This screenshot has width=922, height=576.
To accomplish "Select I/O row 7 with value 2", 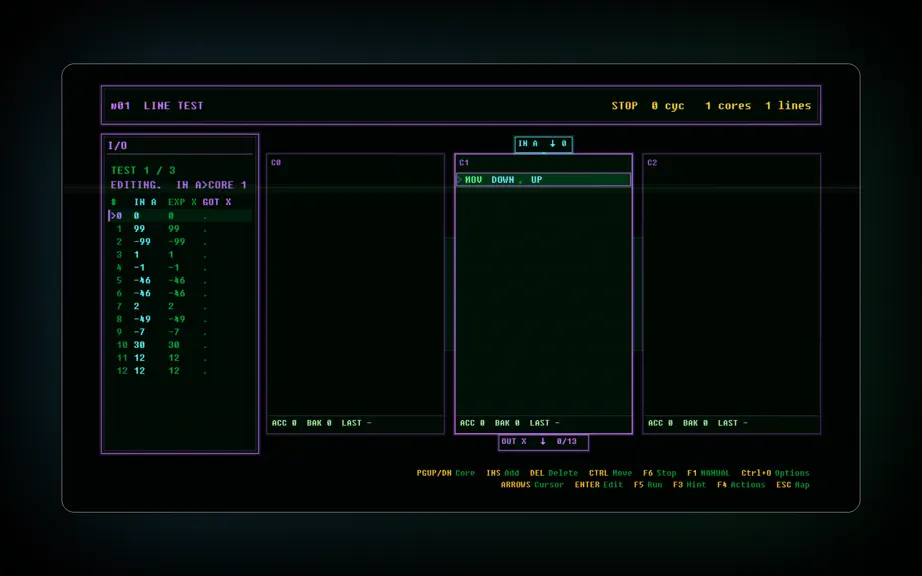I will pos(180,306).
